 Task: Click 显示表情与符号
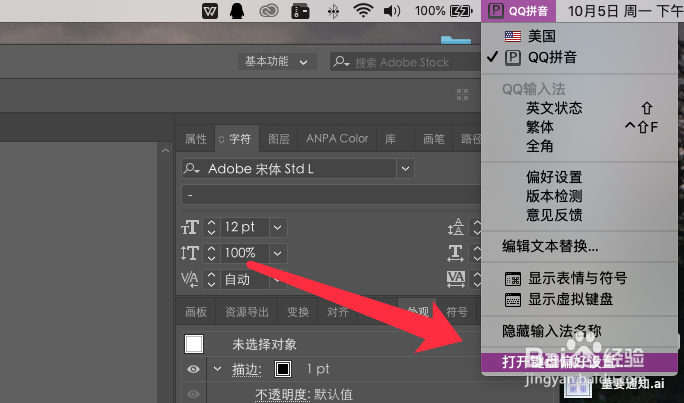[579, 278]
